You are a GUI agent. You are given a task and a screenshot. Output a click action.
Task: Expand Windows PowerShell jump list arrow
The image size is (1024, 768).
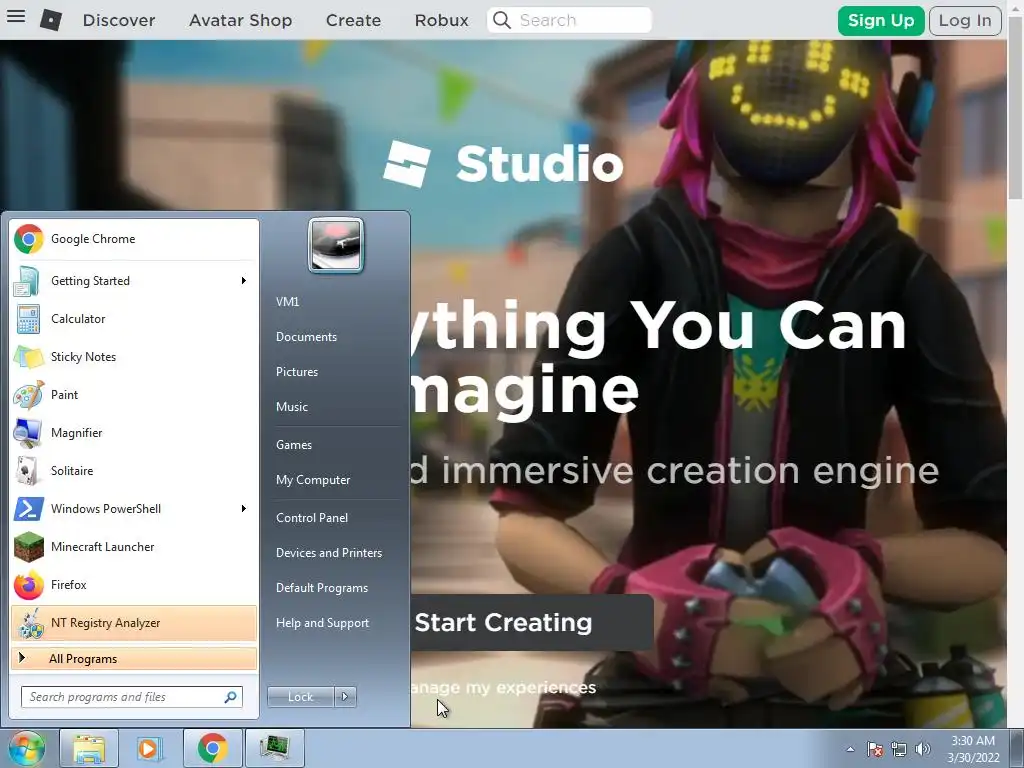tap(244, 509)
